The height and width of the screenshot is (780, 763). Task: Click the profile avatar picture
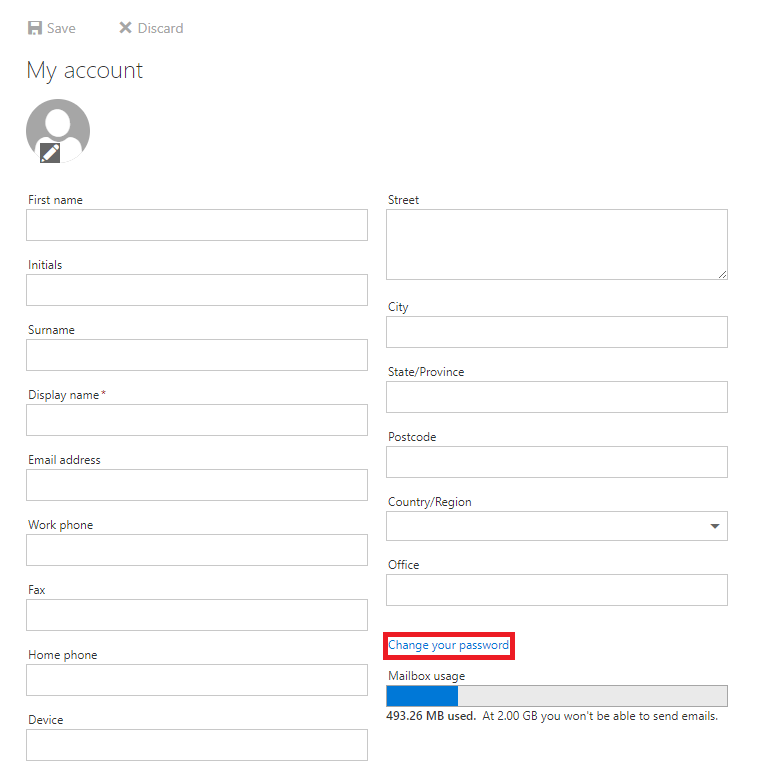click(58, 131)
